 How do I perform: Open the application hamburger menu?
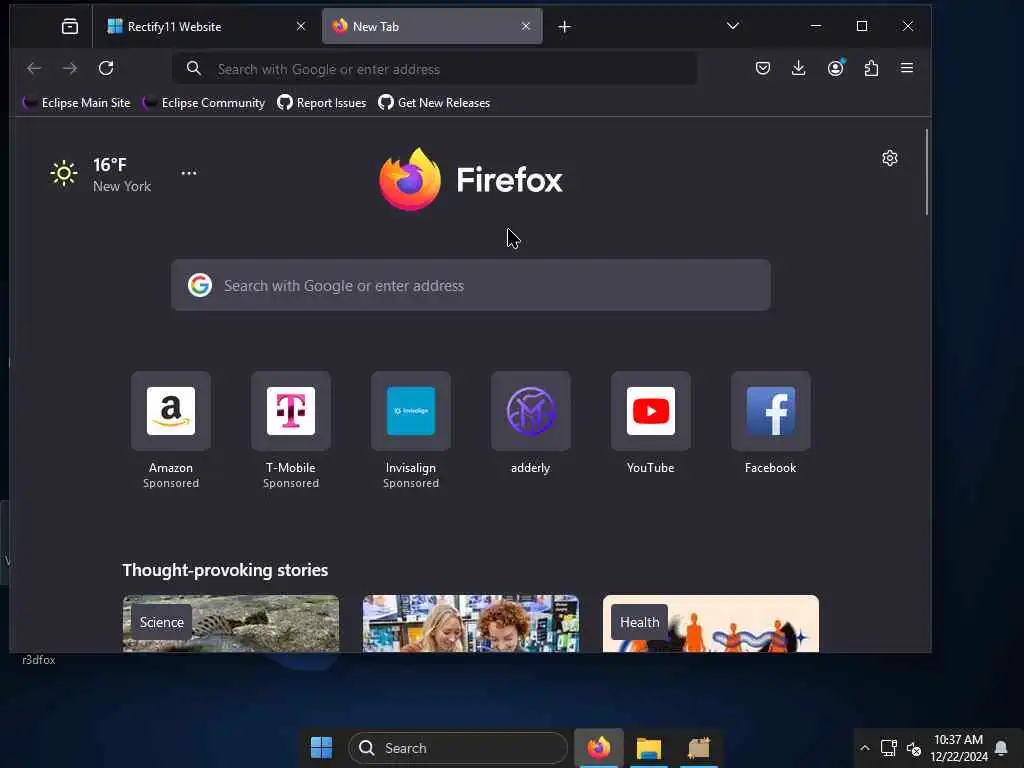pos(907,68)
